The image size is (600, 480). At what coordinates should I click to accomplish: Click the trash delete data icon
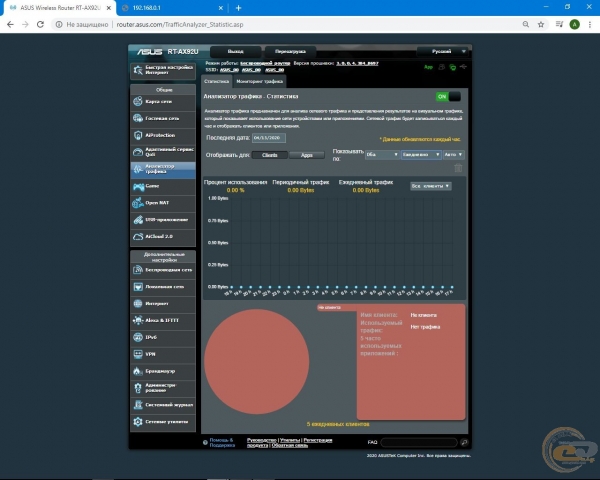point(458,168)
